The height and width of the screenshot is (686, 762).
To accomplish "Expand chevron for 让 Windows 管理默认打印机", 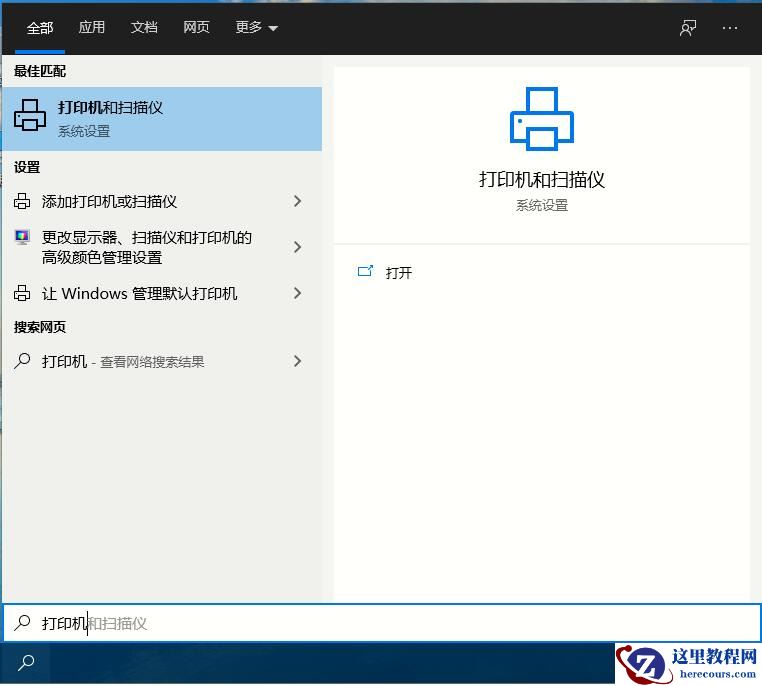I will (297, 293).
